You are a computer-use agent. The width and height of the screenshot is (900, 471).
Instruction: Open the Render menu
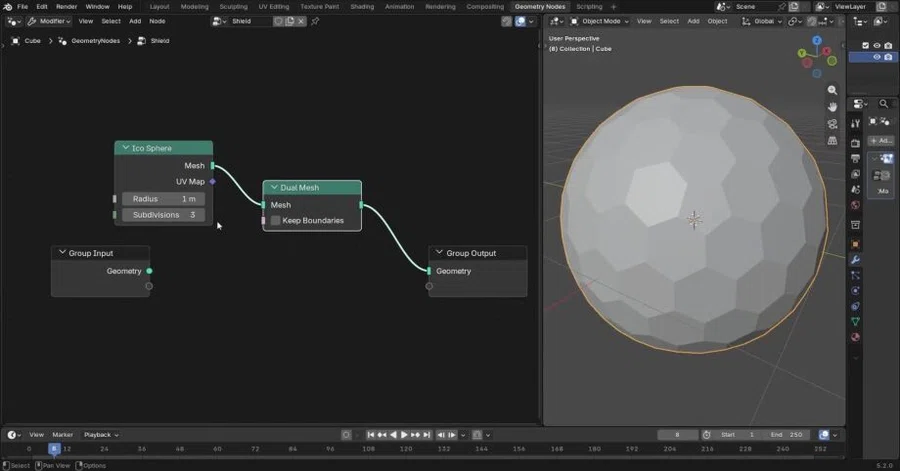(67, 7)
